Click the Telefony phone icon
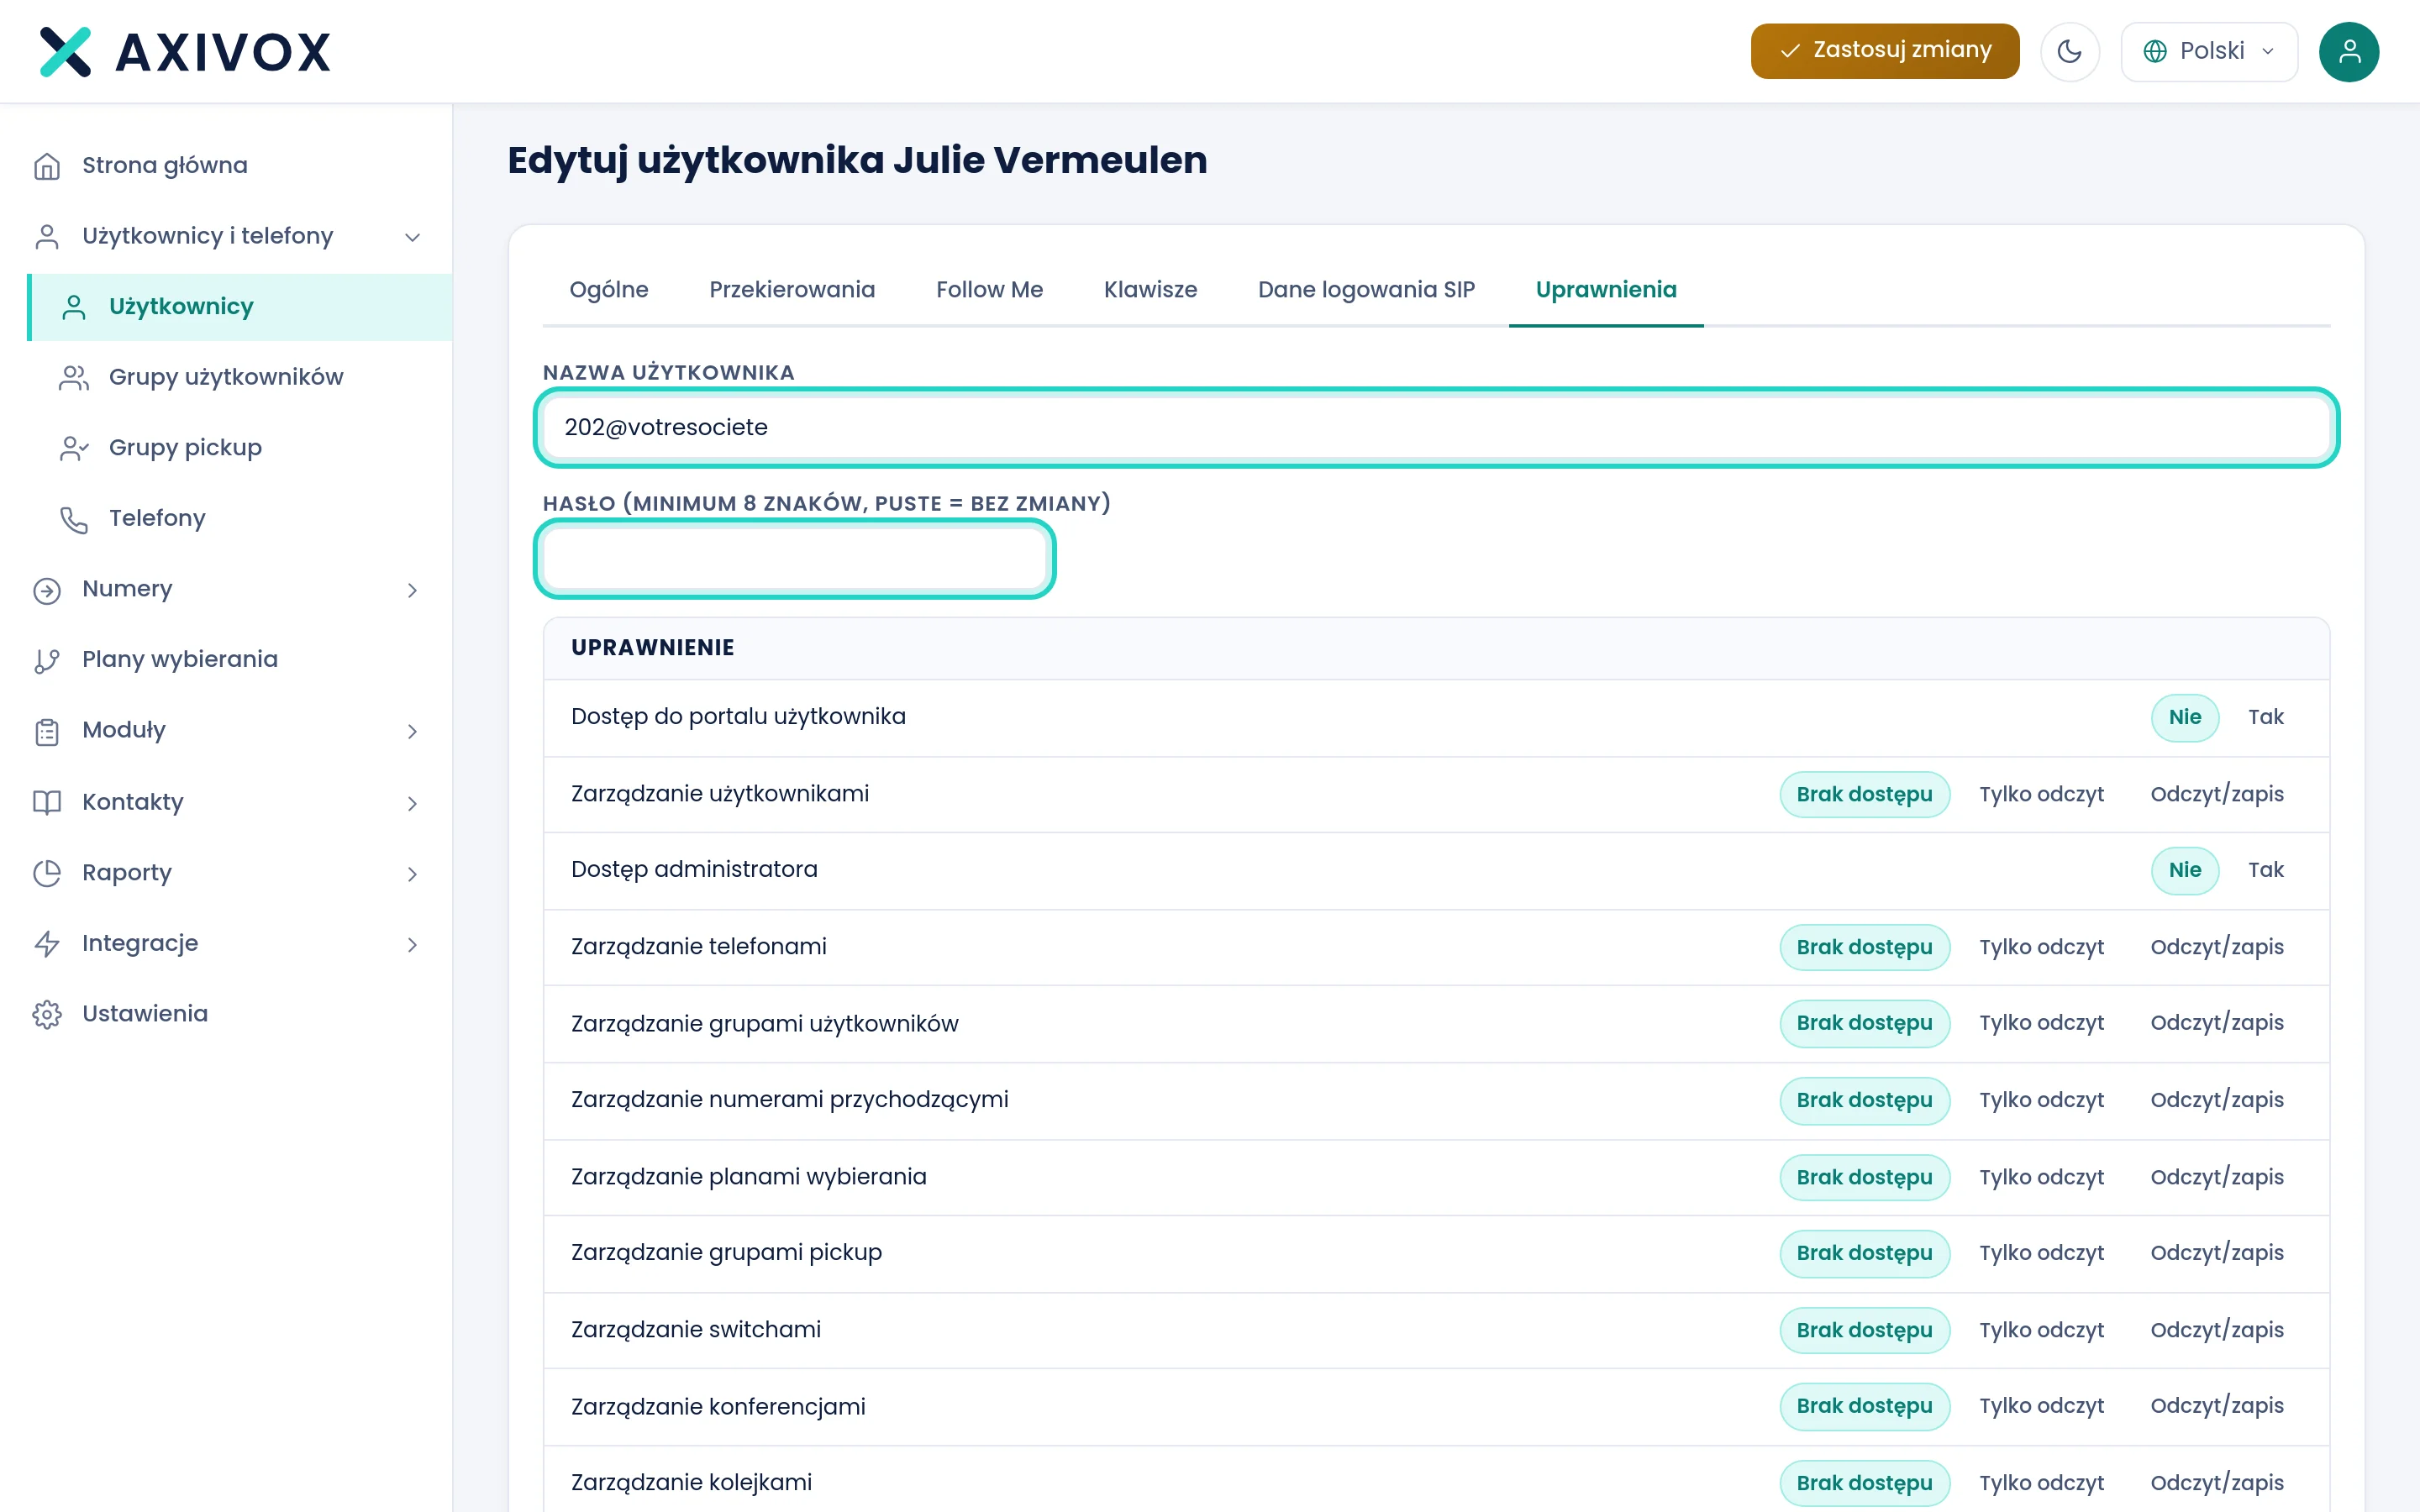Viewport: 2420px width, 1512px height. tap(74, 519)
